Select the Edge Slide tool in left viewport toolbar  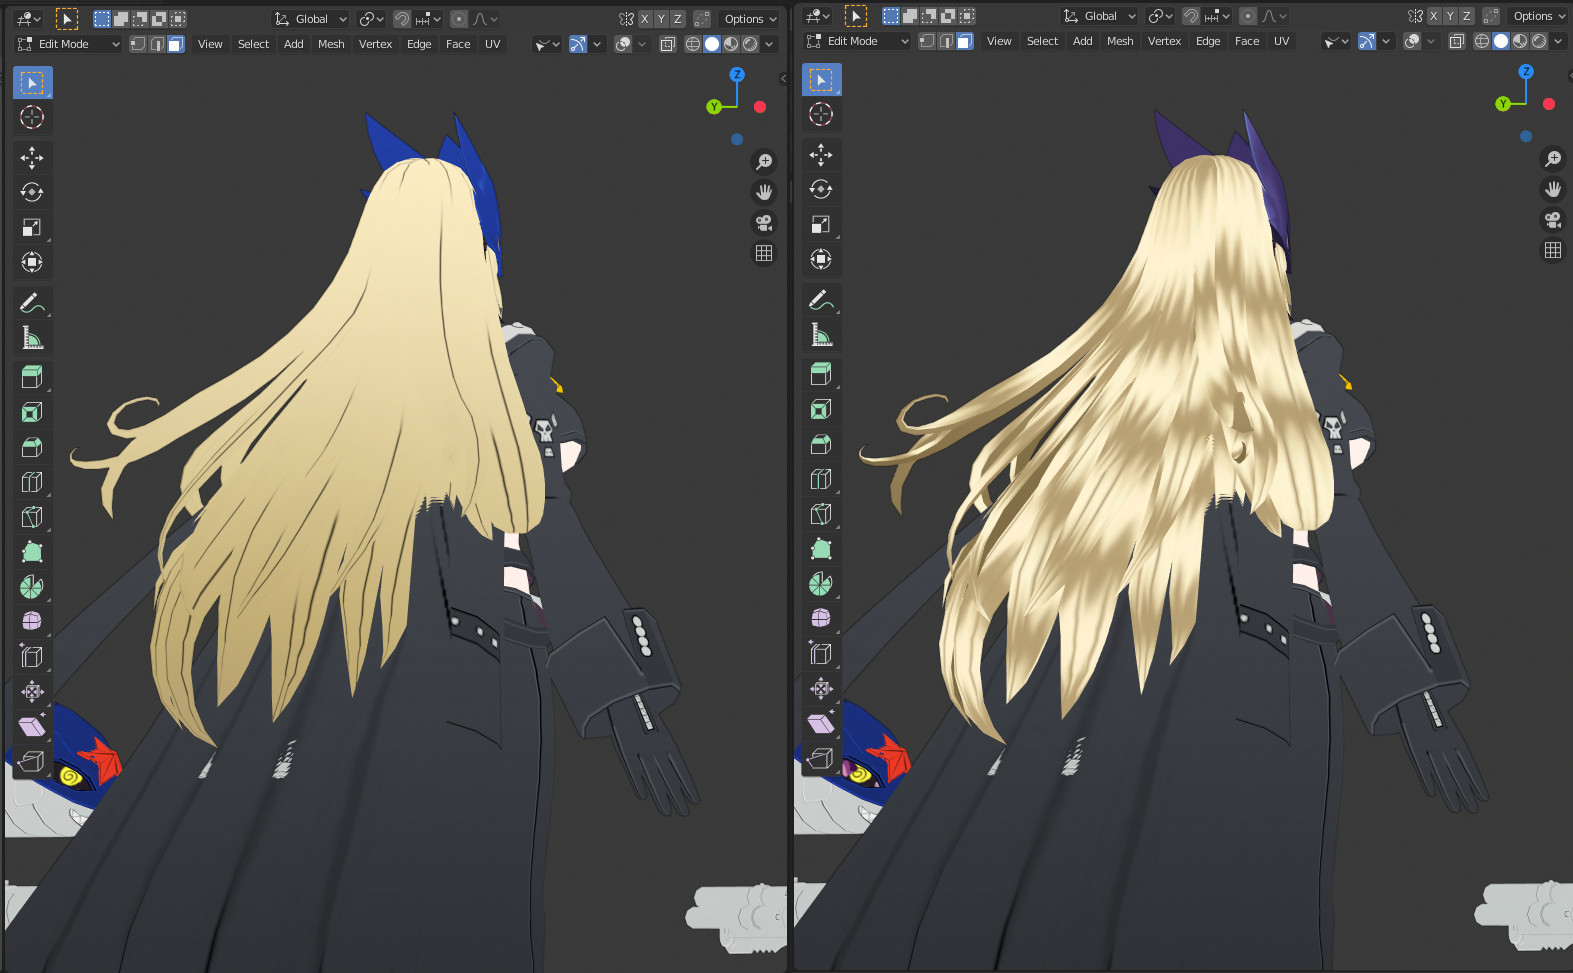(x=32, y=656)
